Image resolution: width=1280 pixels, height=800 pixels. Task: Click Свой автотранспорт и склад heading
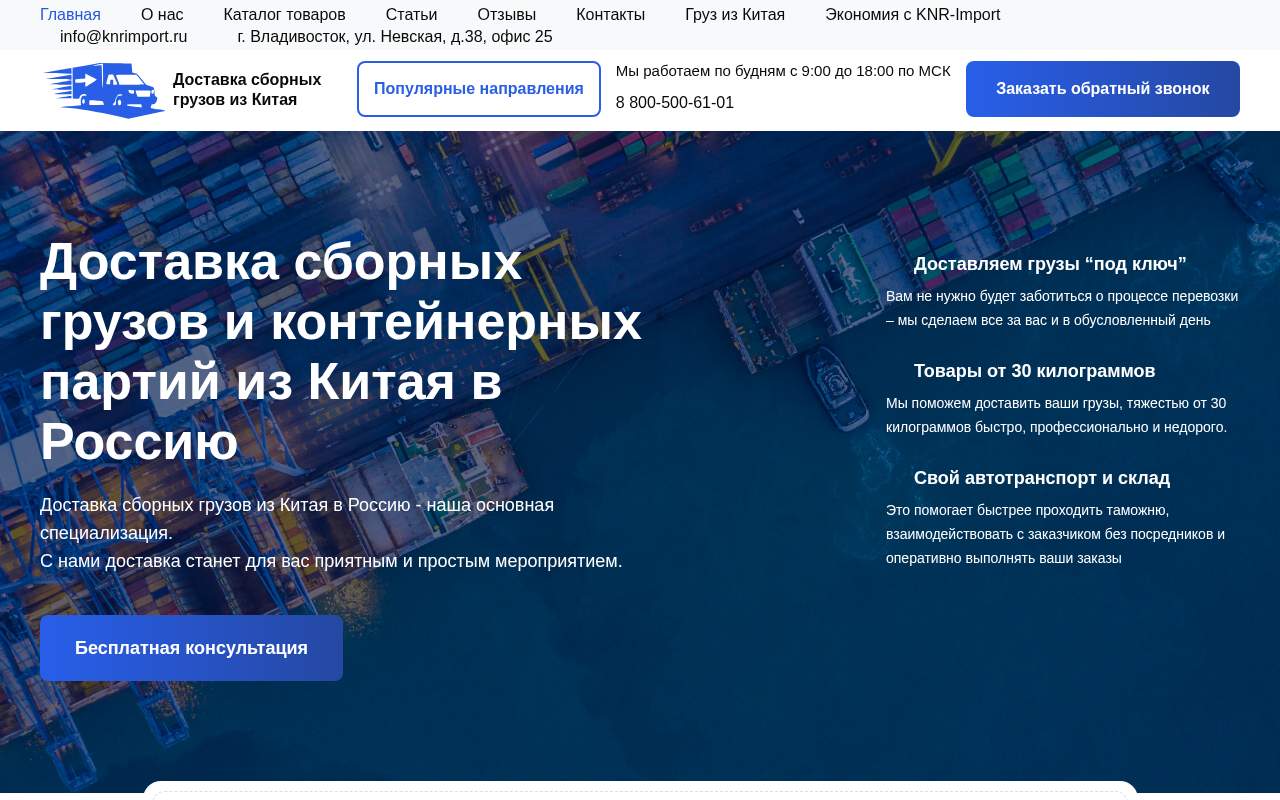tap(1042, 478)
